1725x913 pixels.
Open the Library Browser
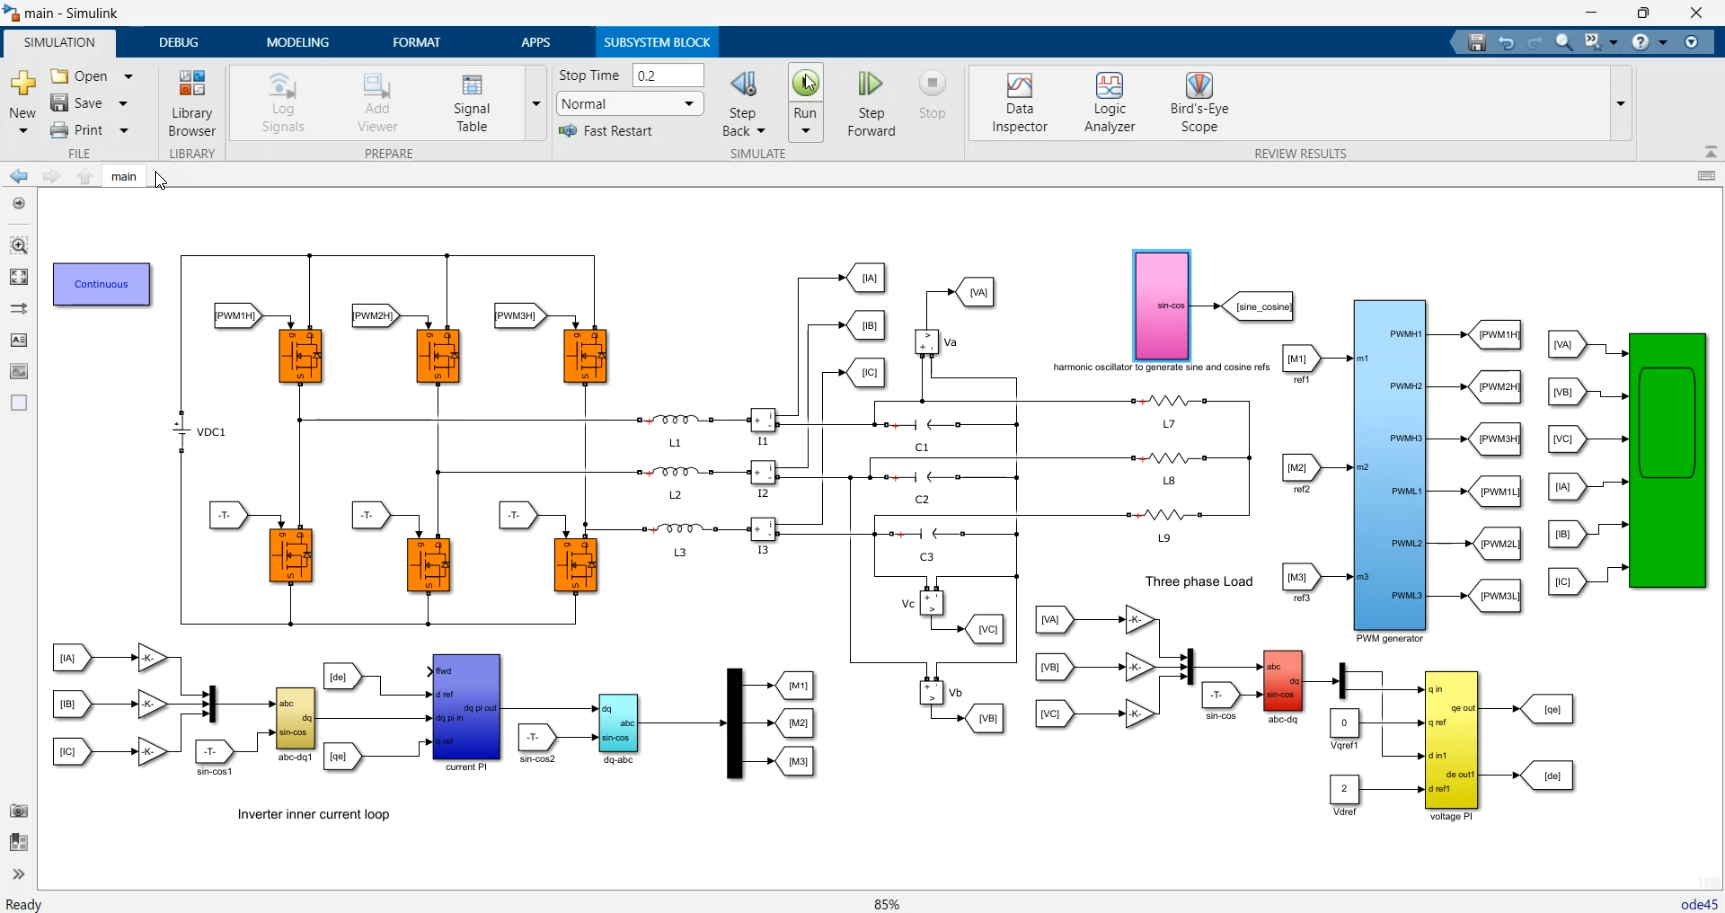click(x=192, y=103)
